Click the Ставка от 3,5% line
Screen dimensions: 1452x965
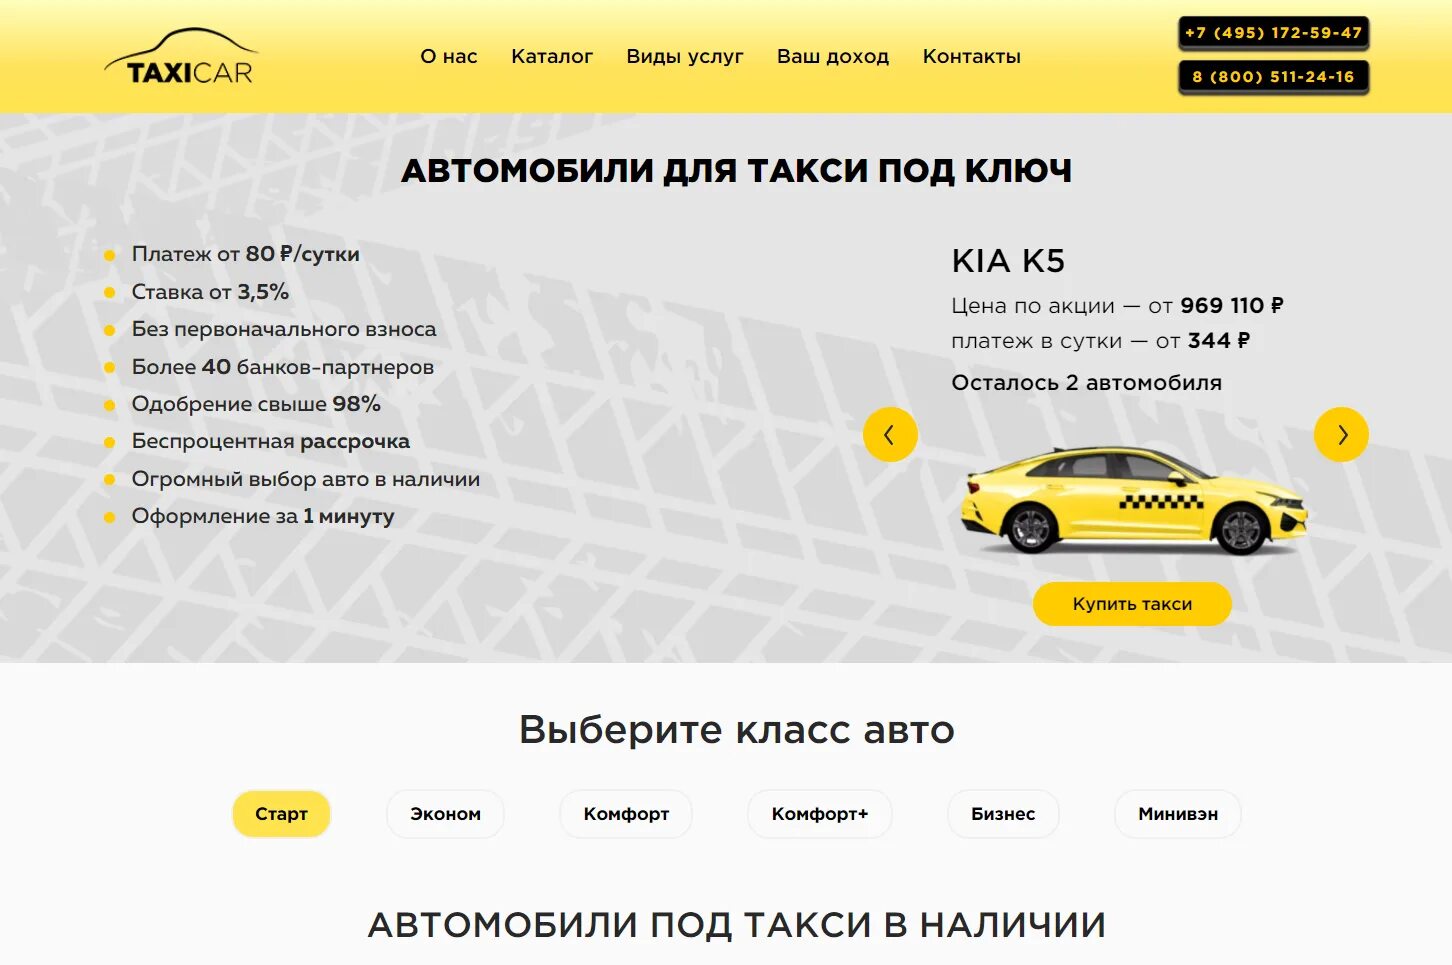pyautogui.click(x=210, y=292)
